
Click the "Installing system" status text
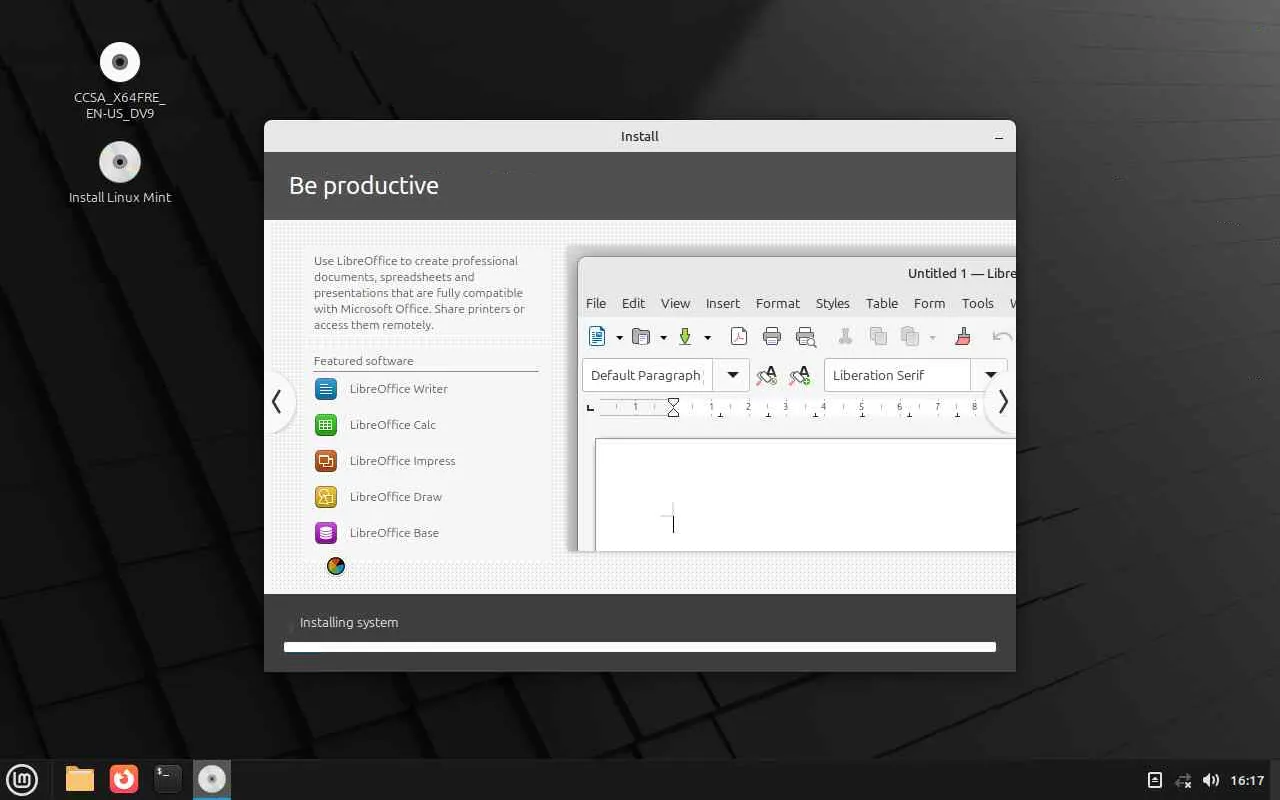[x=349, y=622]
